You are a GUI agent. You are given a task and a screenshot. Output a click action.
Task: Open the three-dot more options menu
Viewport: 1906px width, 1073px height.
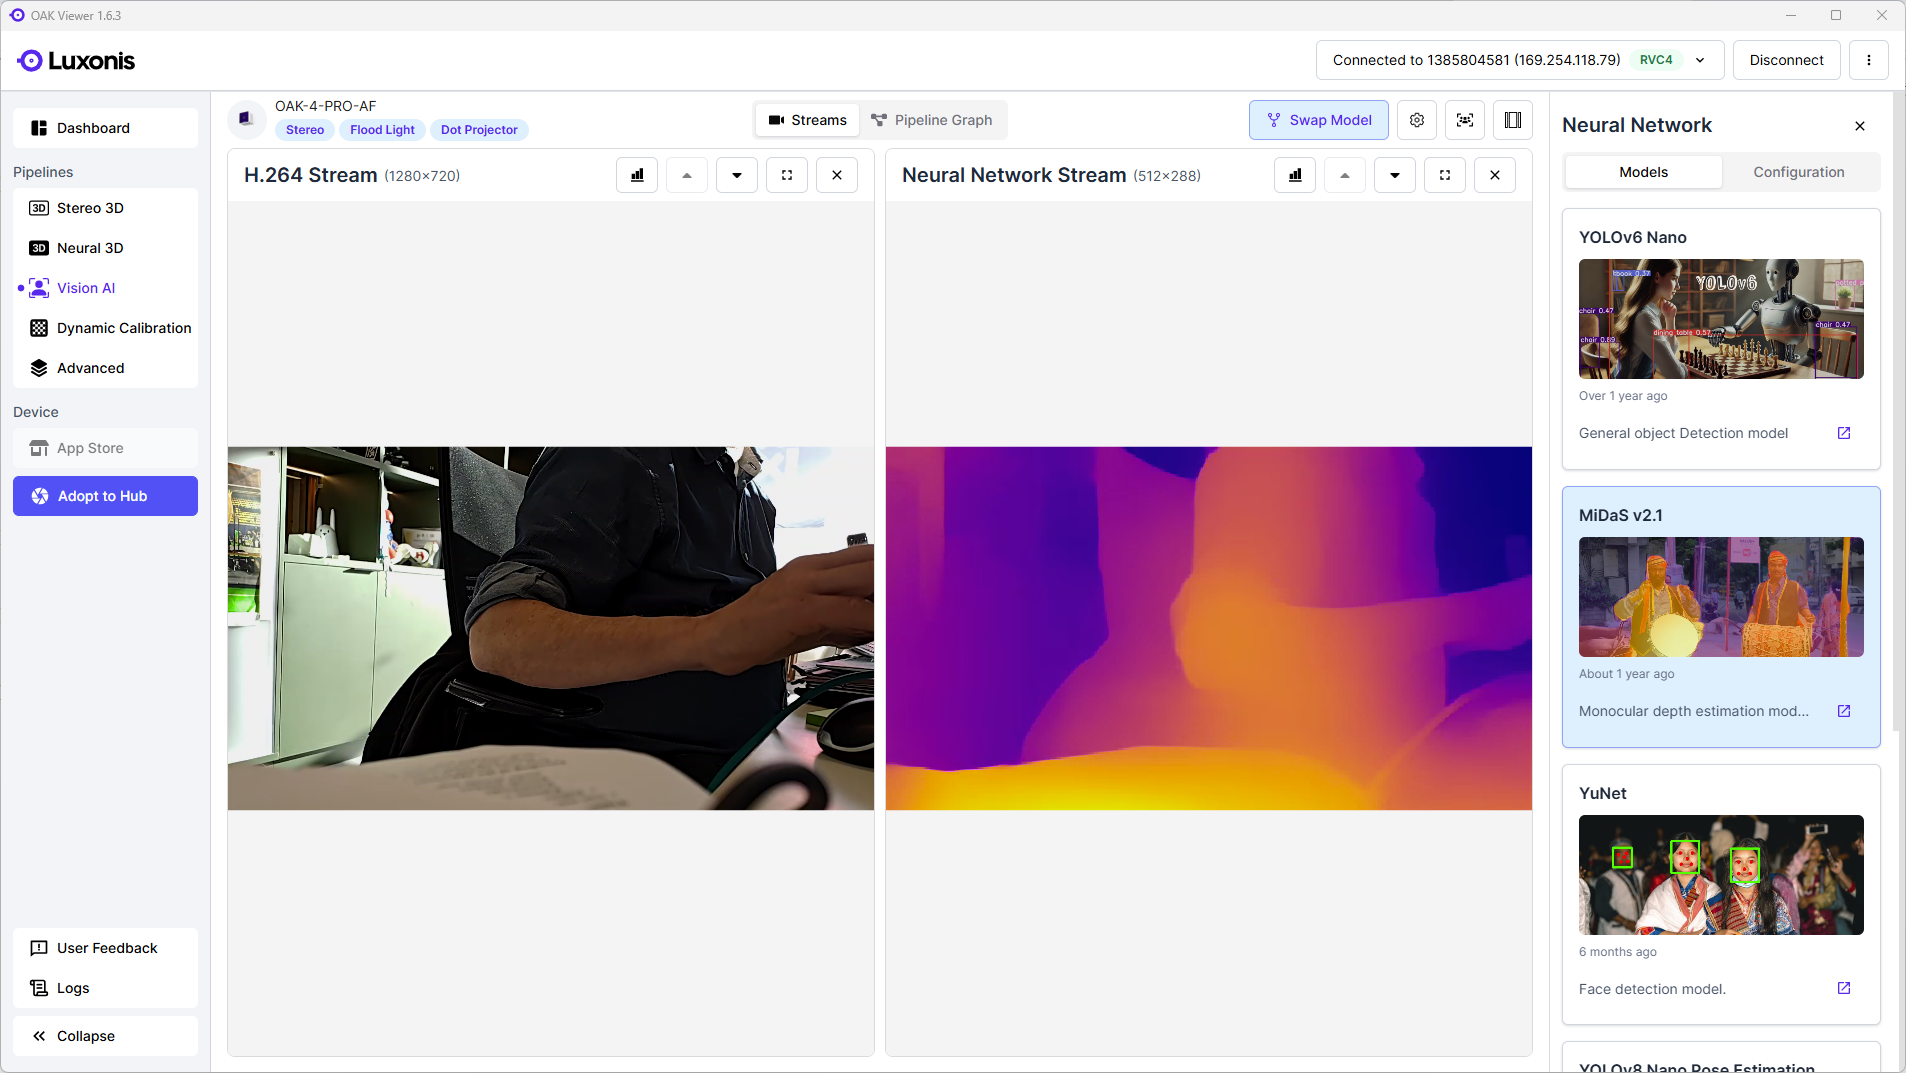pyautogui.click(x=1868, y=60)
